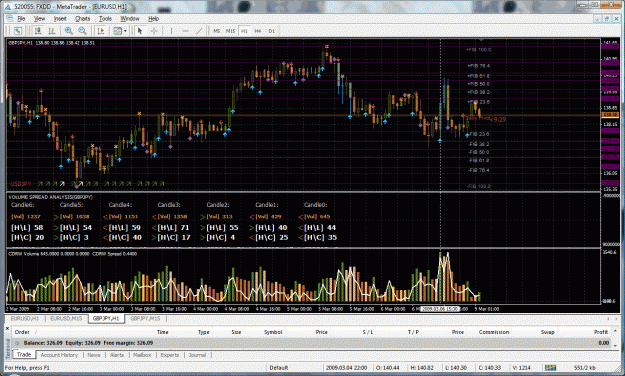625x376 pixels.
Task: Open the Mailbox tab
Action: pyautogui.click(x=142, y=355)
